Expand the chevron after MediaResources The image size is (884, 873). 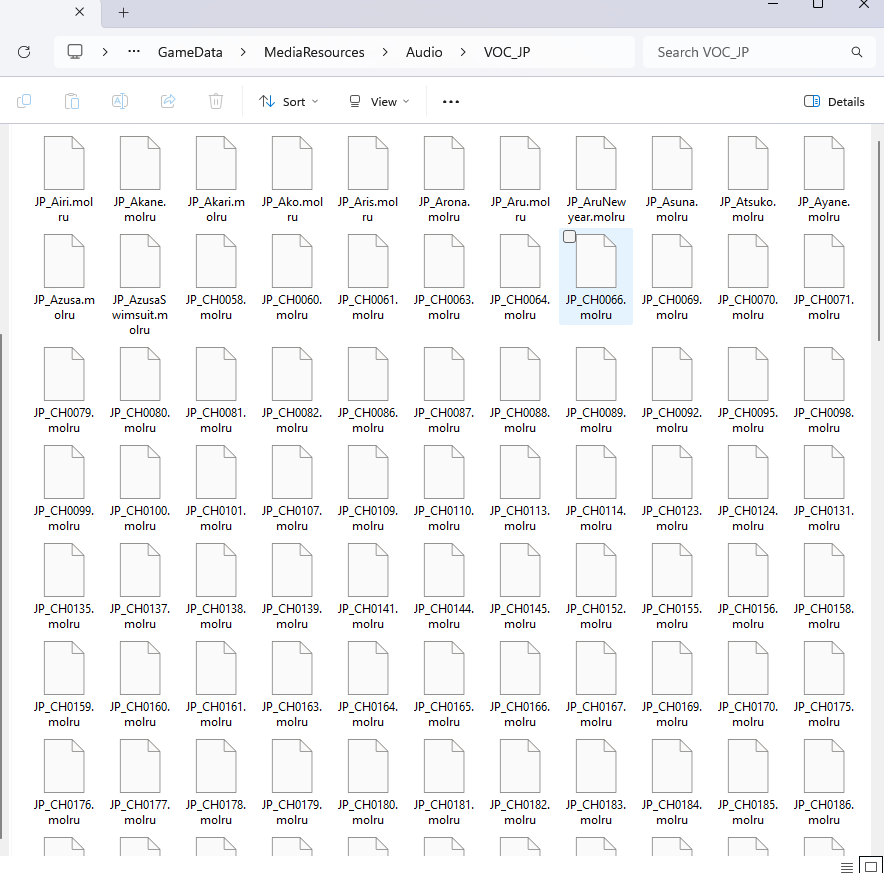point(385,52)
